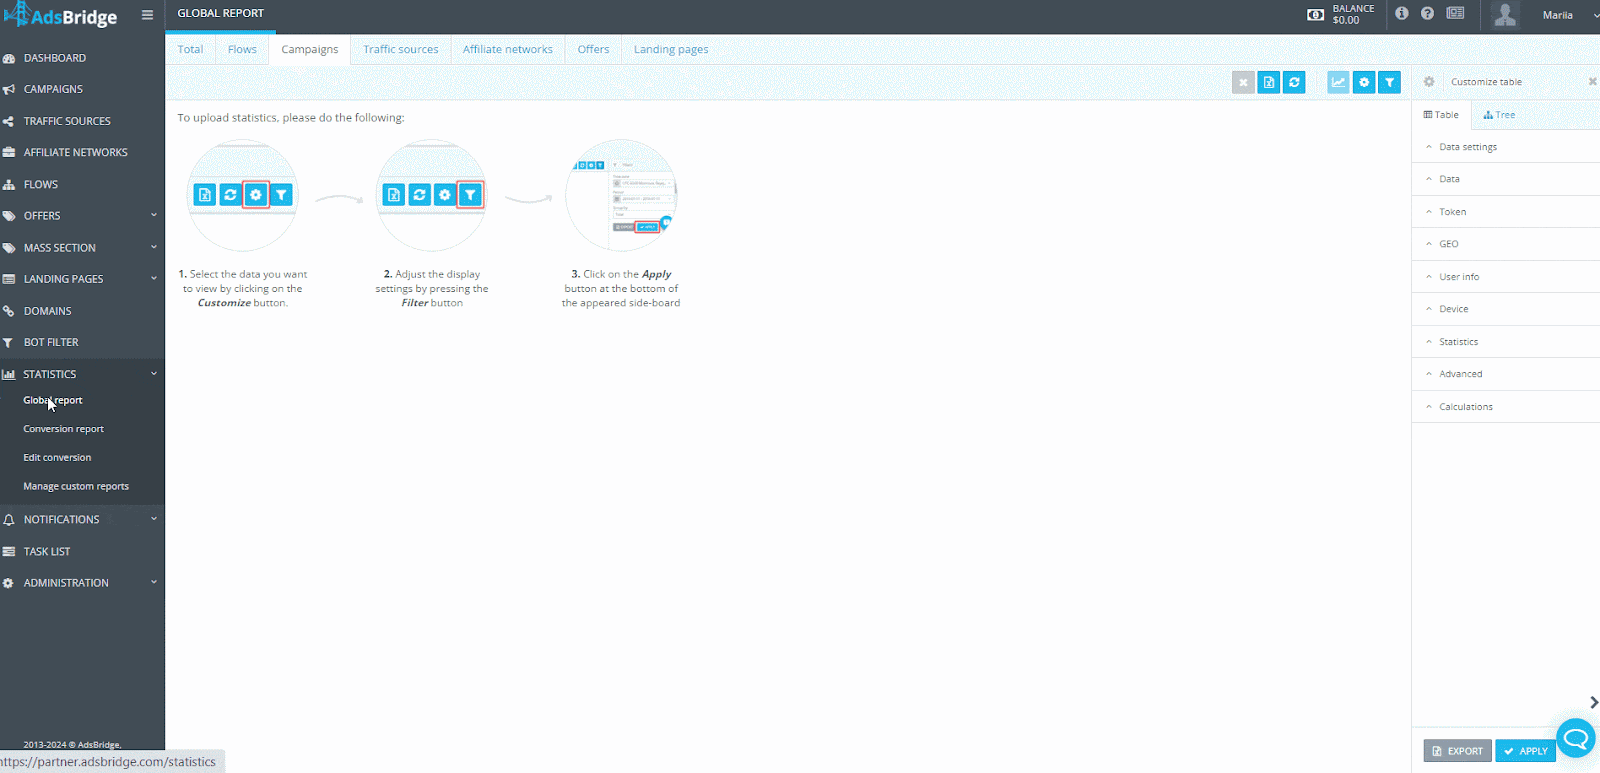Select Tree view tab
1600x773 pixels.
(1499, 115)
